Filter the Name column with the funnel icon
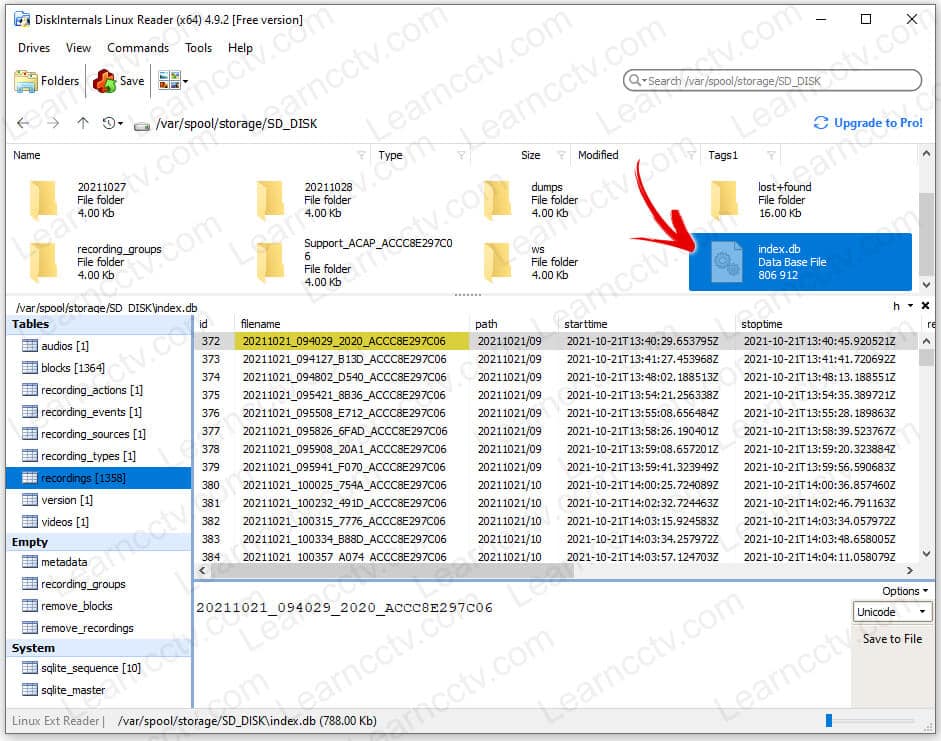The image size is (941, 741). coord(361,156)
